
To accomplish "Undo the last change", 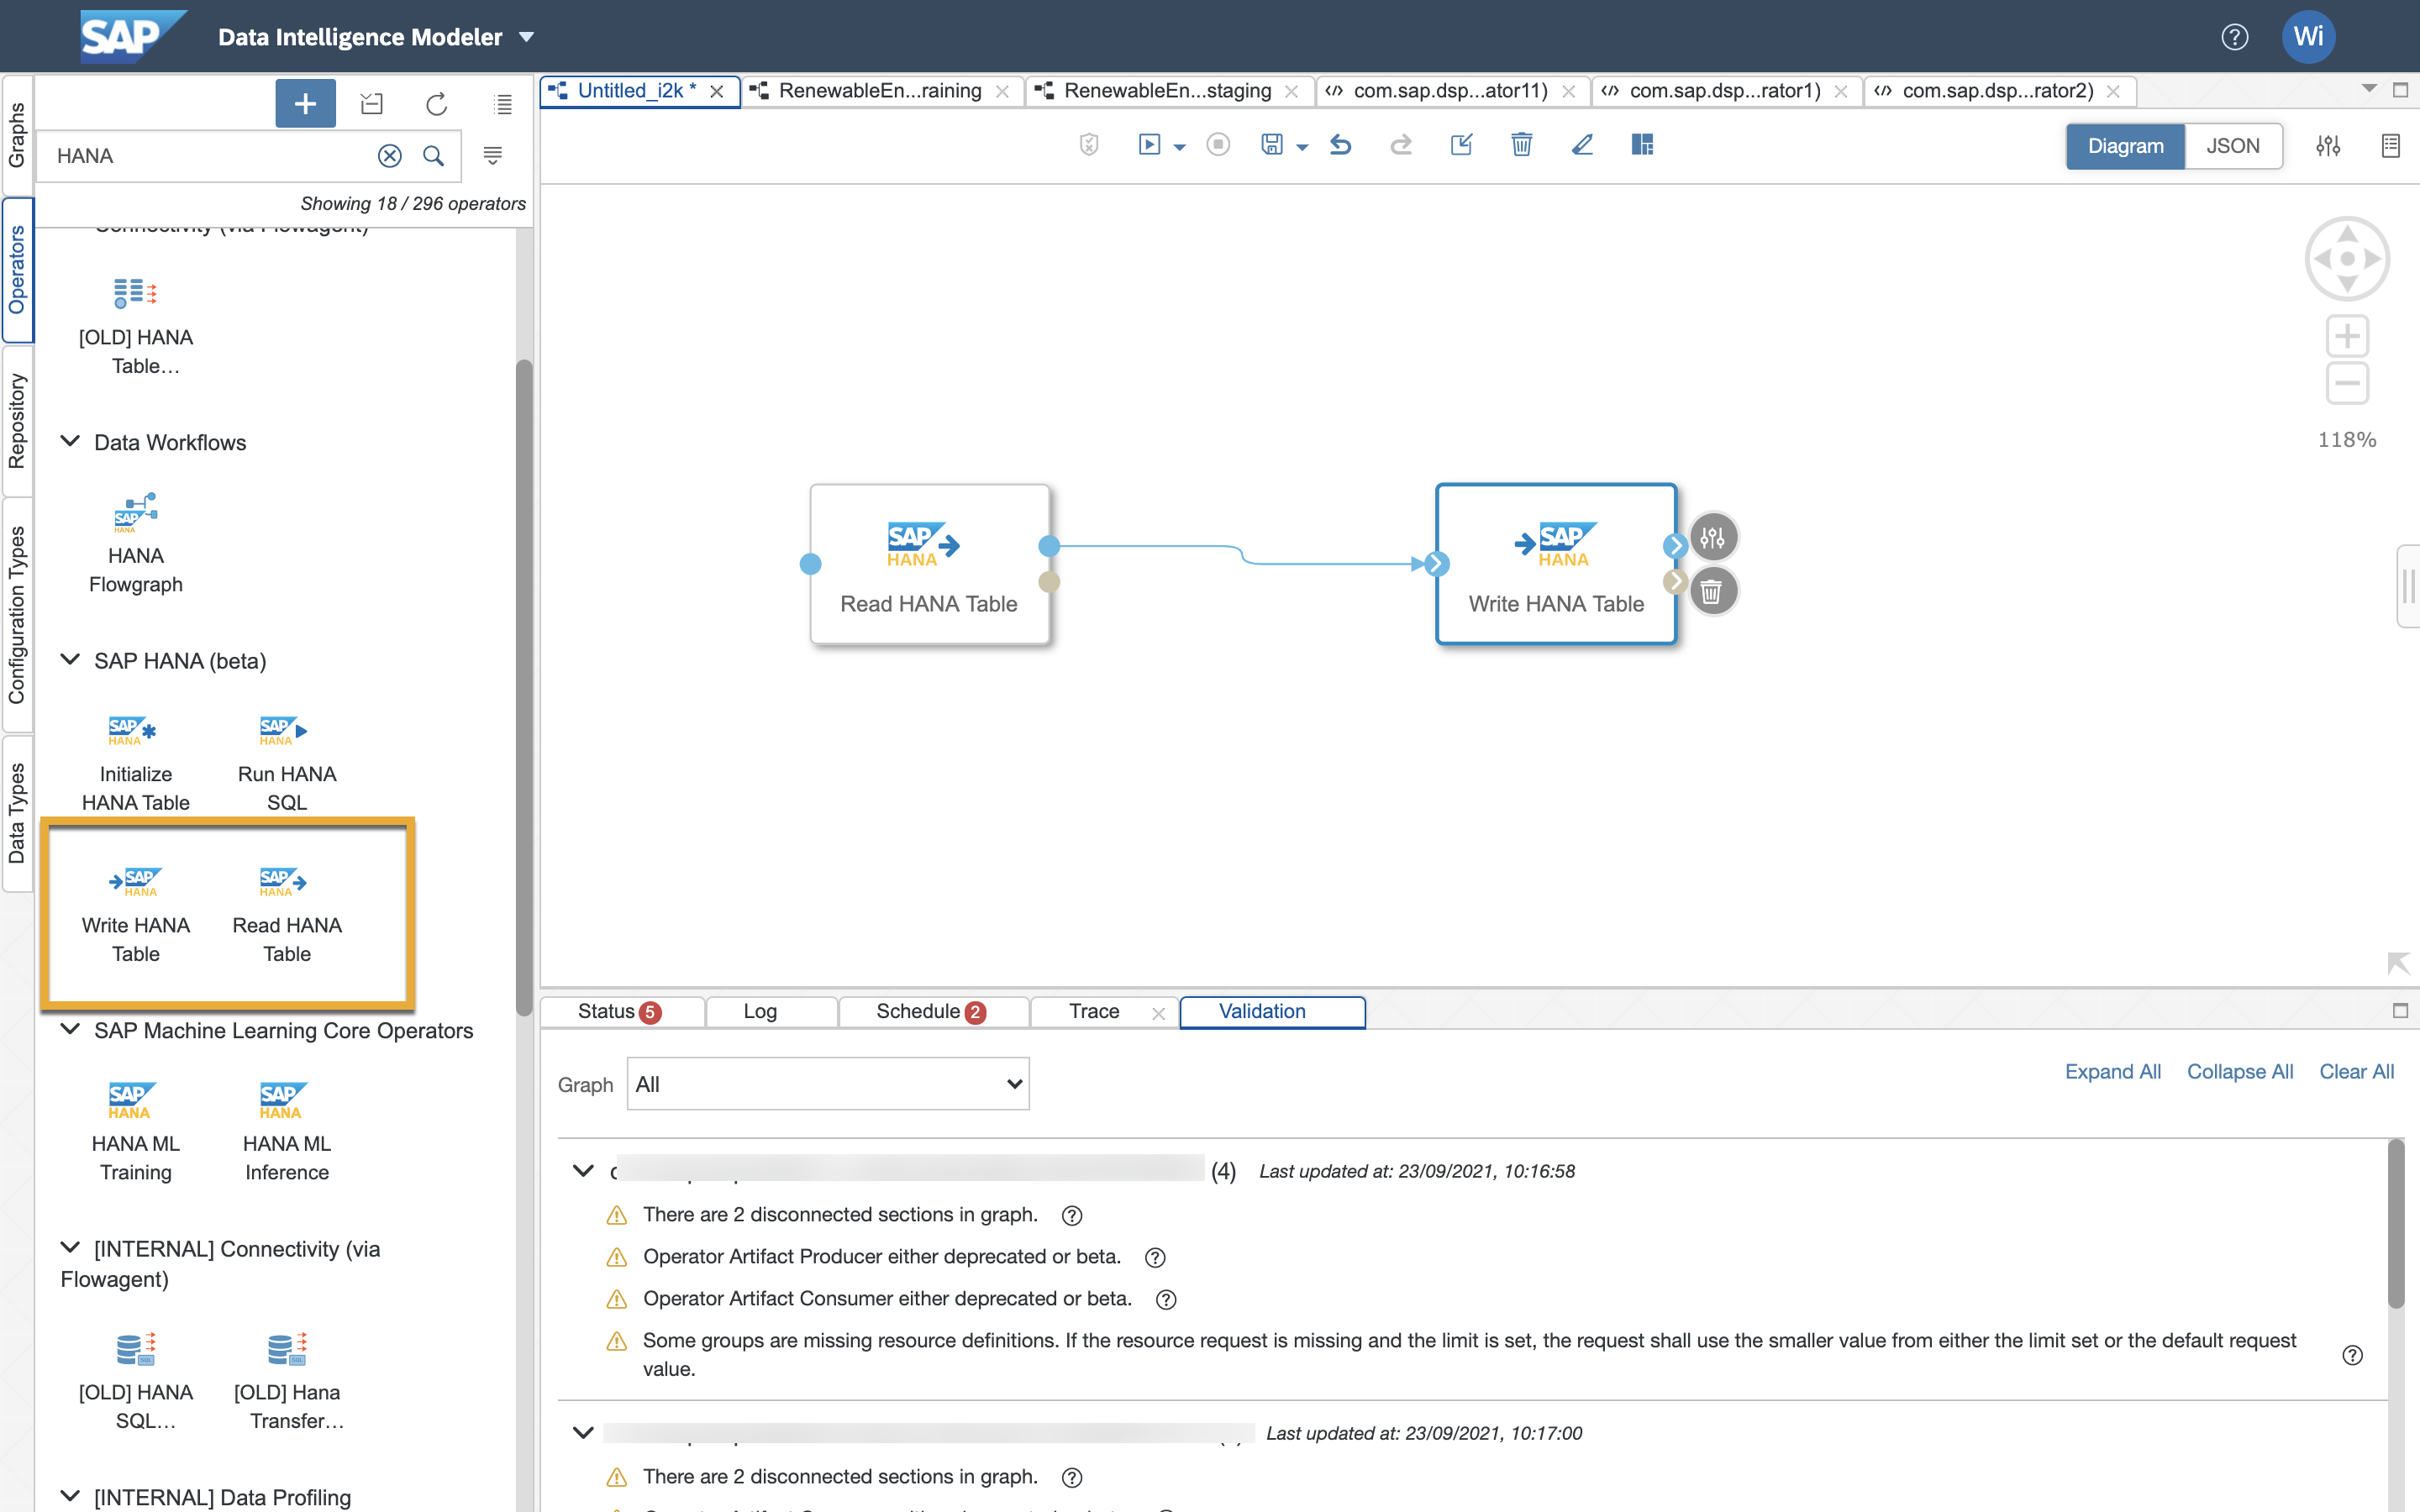I will pyautogui.click(x=1341, y=145).
